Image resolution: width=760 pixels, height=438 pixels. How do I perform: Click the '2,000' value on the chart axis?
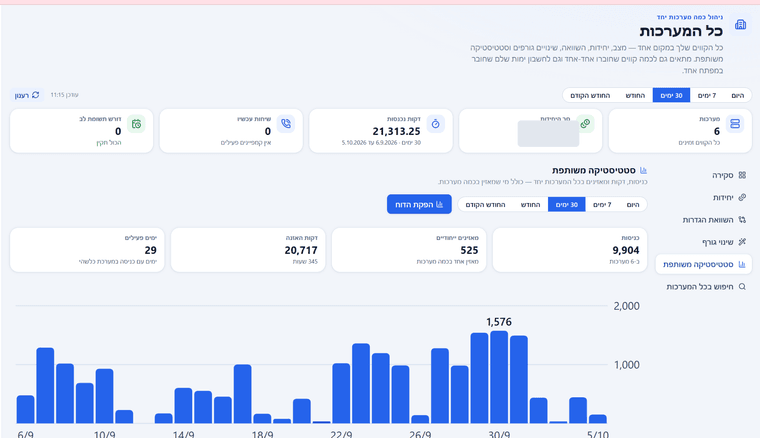627,306
